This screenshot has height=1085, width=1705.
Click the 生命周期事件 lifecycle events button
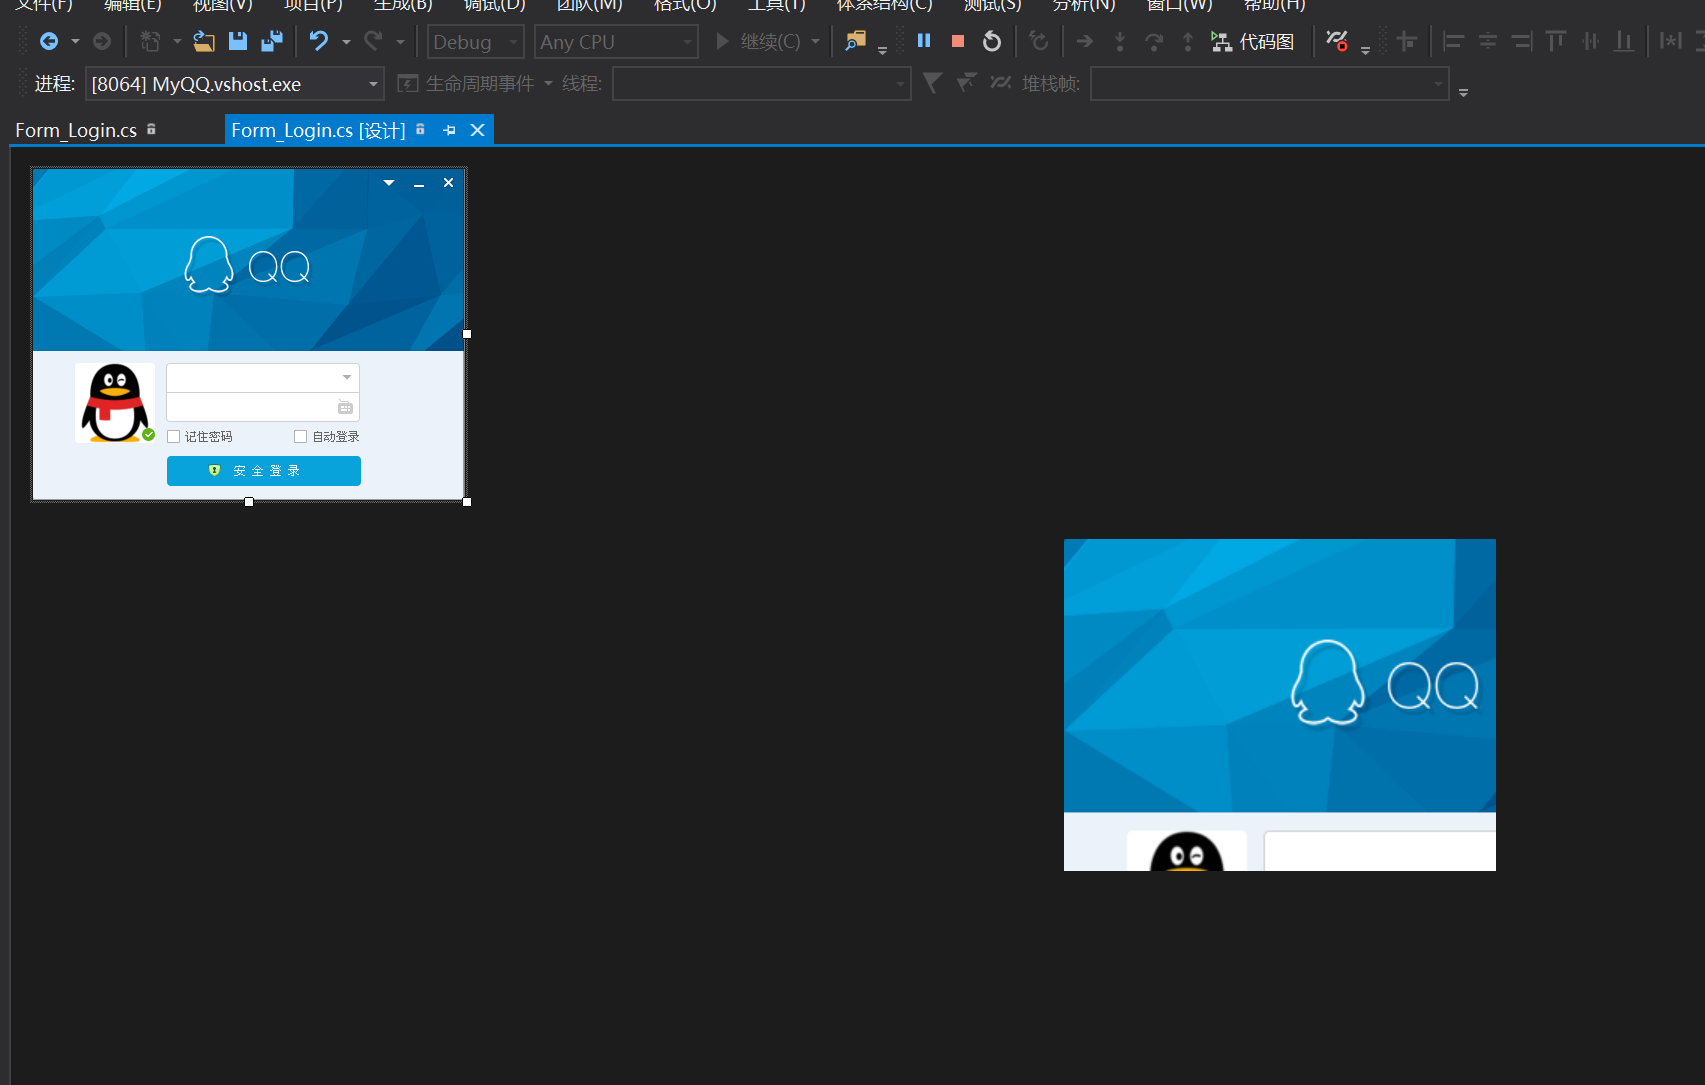(466, 84)
